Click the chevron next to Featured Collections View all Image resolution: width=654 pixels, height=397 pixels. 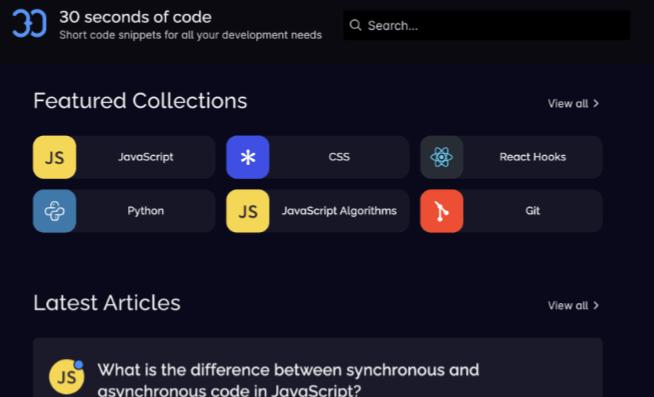[596, 103]
